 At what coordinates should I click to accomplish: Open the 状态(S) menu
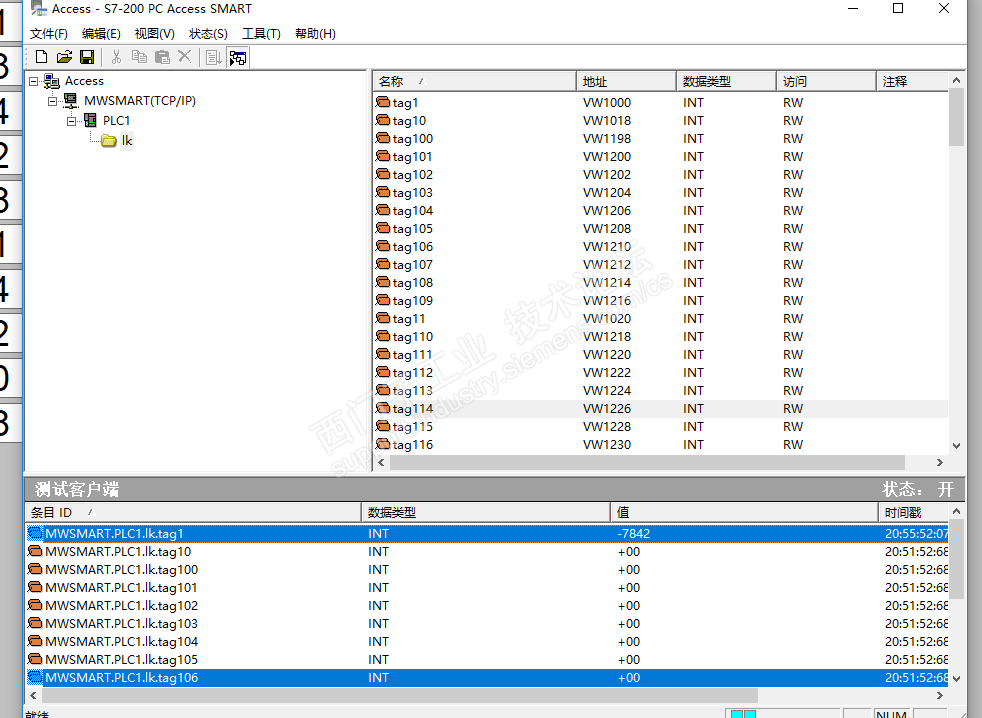point(209,34)
